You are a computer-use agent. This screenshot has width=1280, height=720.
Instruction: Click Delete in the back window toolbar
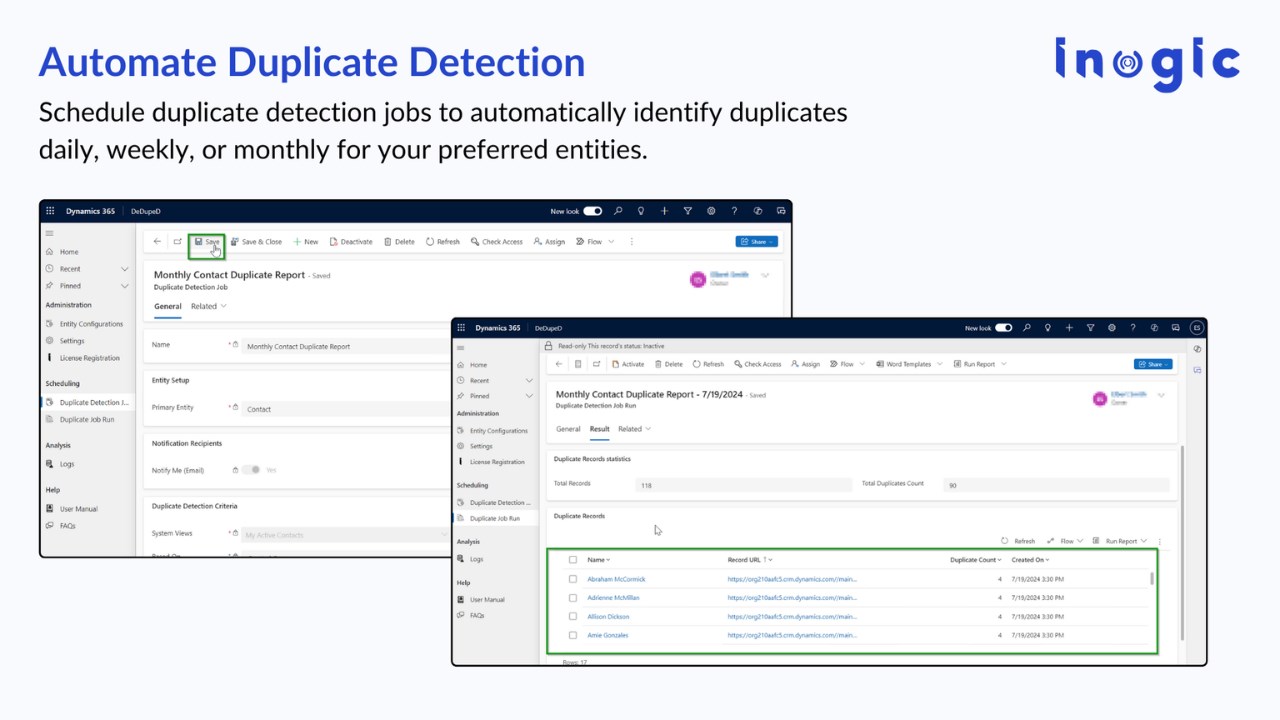coord(399,241)
